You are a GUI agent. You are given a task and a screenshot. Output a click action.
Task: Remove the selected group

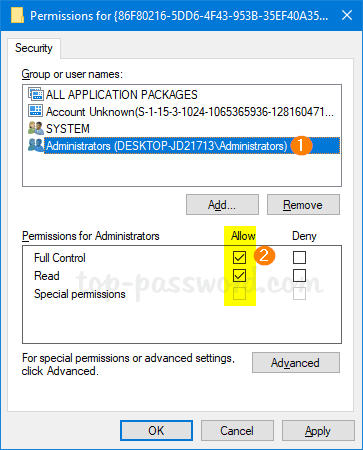coord(303,205)
